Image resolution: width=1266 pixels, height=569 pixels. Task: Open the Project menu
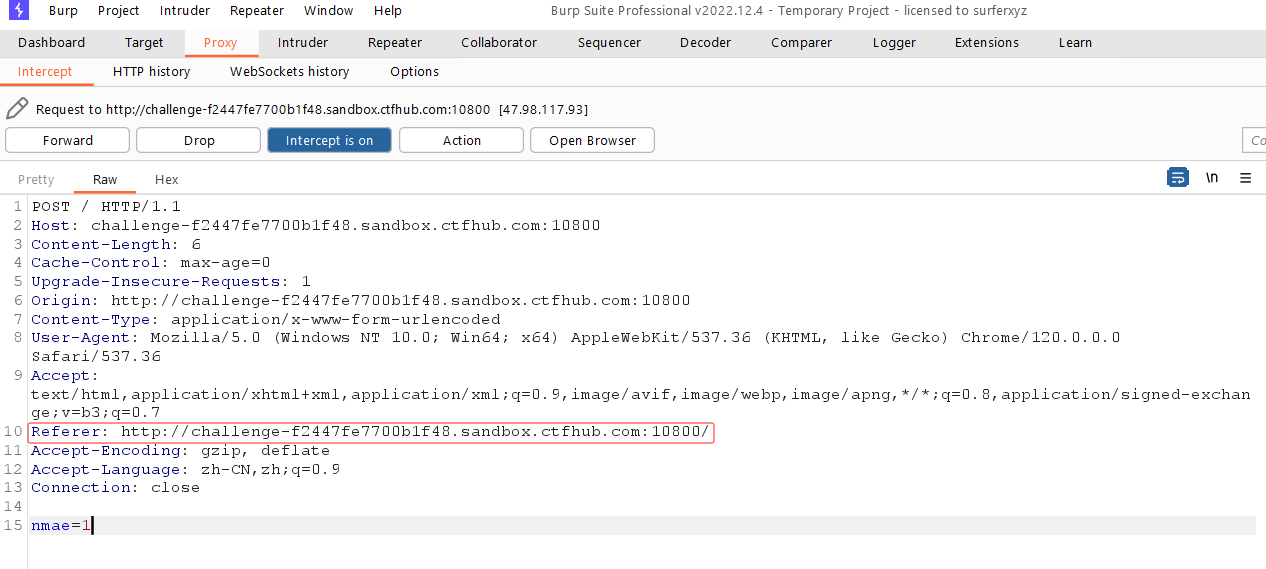(x=119, y=11)
